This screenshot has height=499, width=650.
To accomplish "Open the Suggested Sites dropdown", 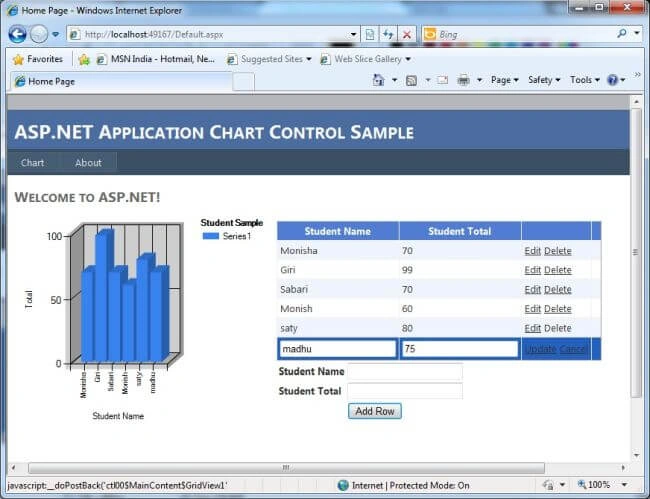I will [x=269, y=59].
